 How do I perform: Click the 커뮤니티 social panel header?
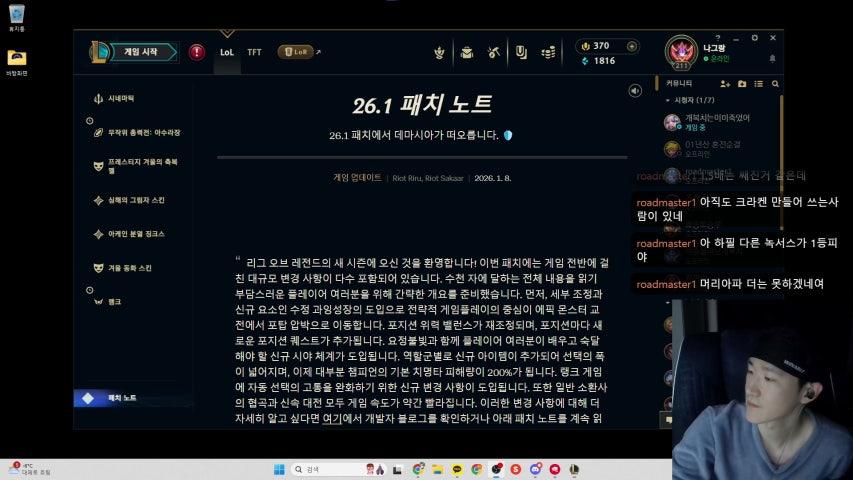pyautogui.click(x=679, y=83)
